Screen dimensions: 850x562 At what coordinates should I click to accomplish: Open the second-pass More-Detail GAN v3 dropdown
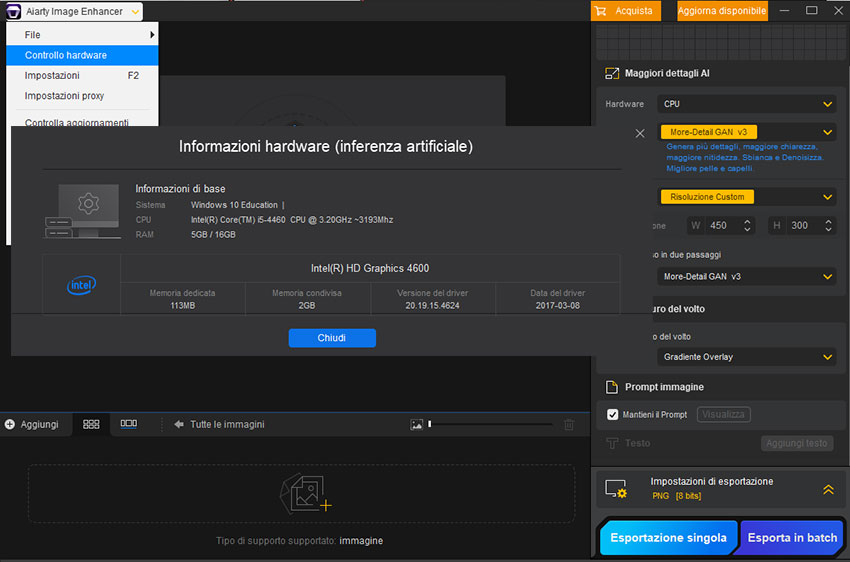[746, 277]
